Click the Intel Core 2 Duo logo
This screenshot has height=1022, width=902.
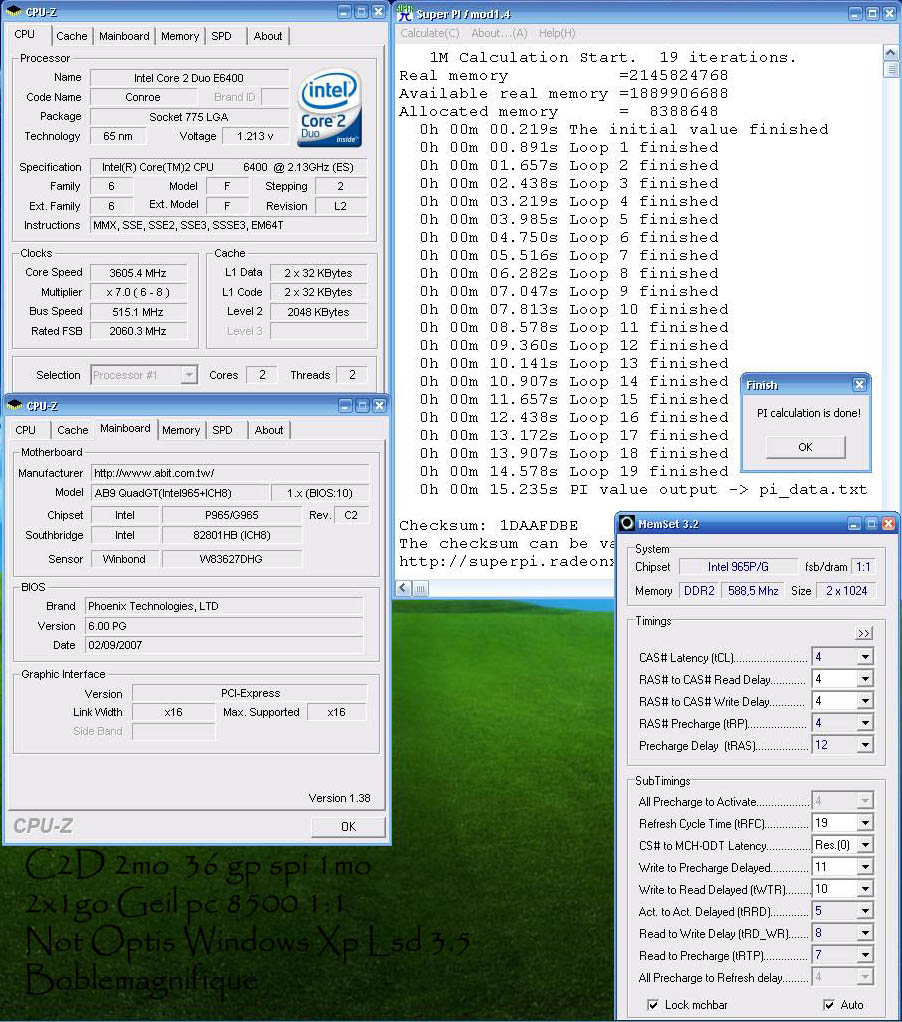coord(329,108)
